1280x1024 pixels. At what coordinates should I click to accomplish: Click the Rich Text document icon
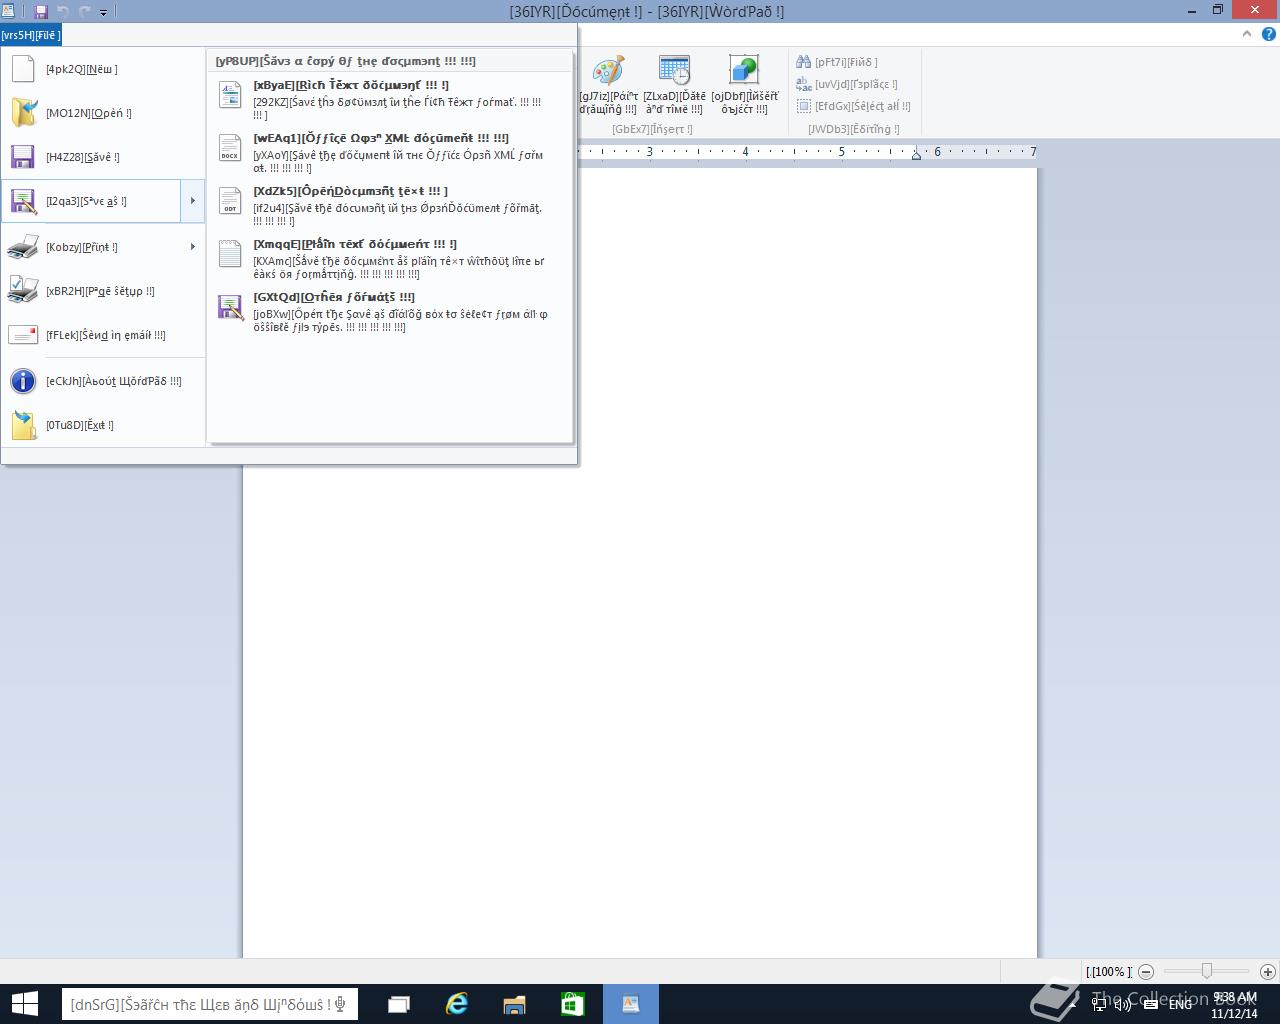coord(230,95)
